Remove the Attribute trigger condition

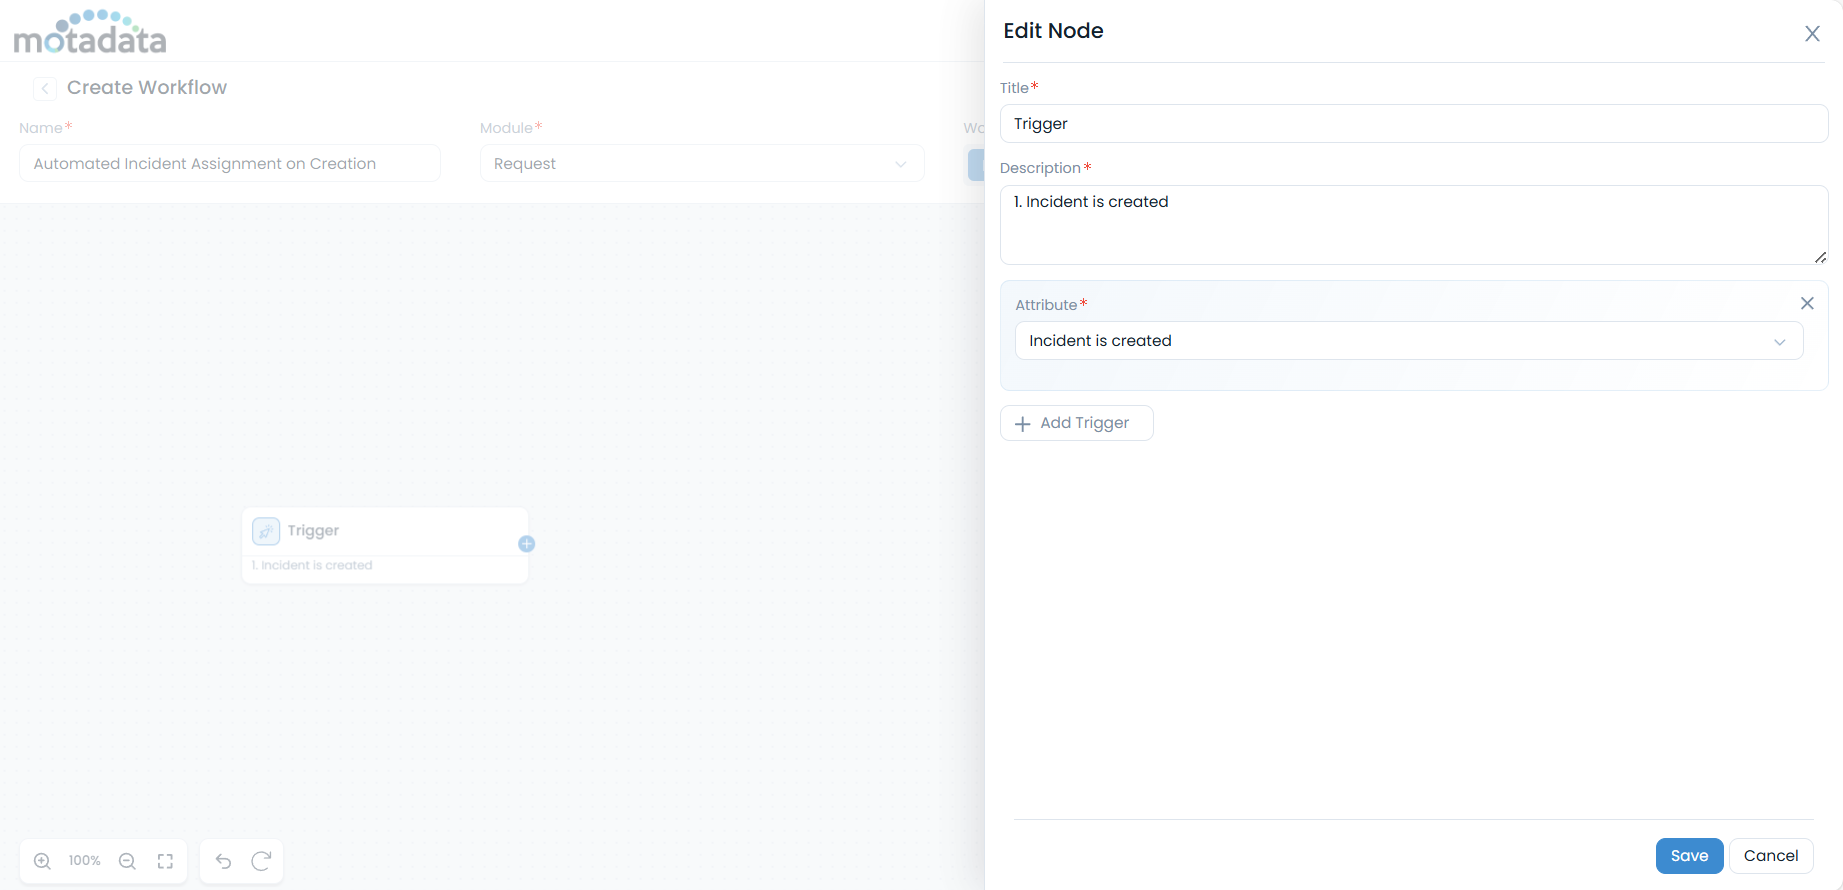[1806, 303]
